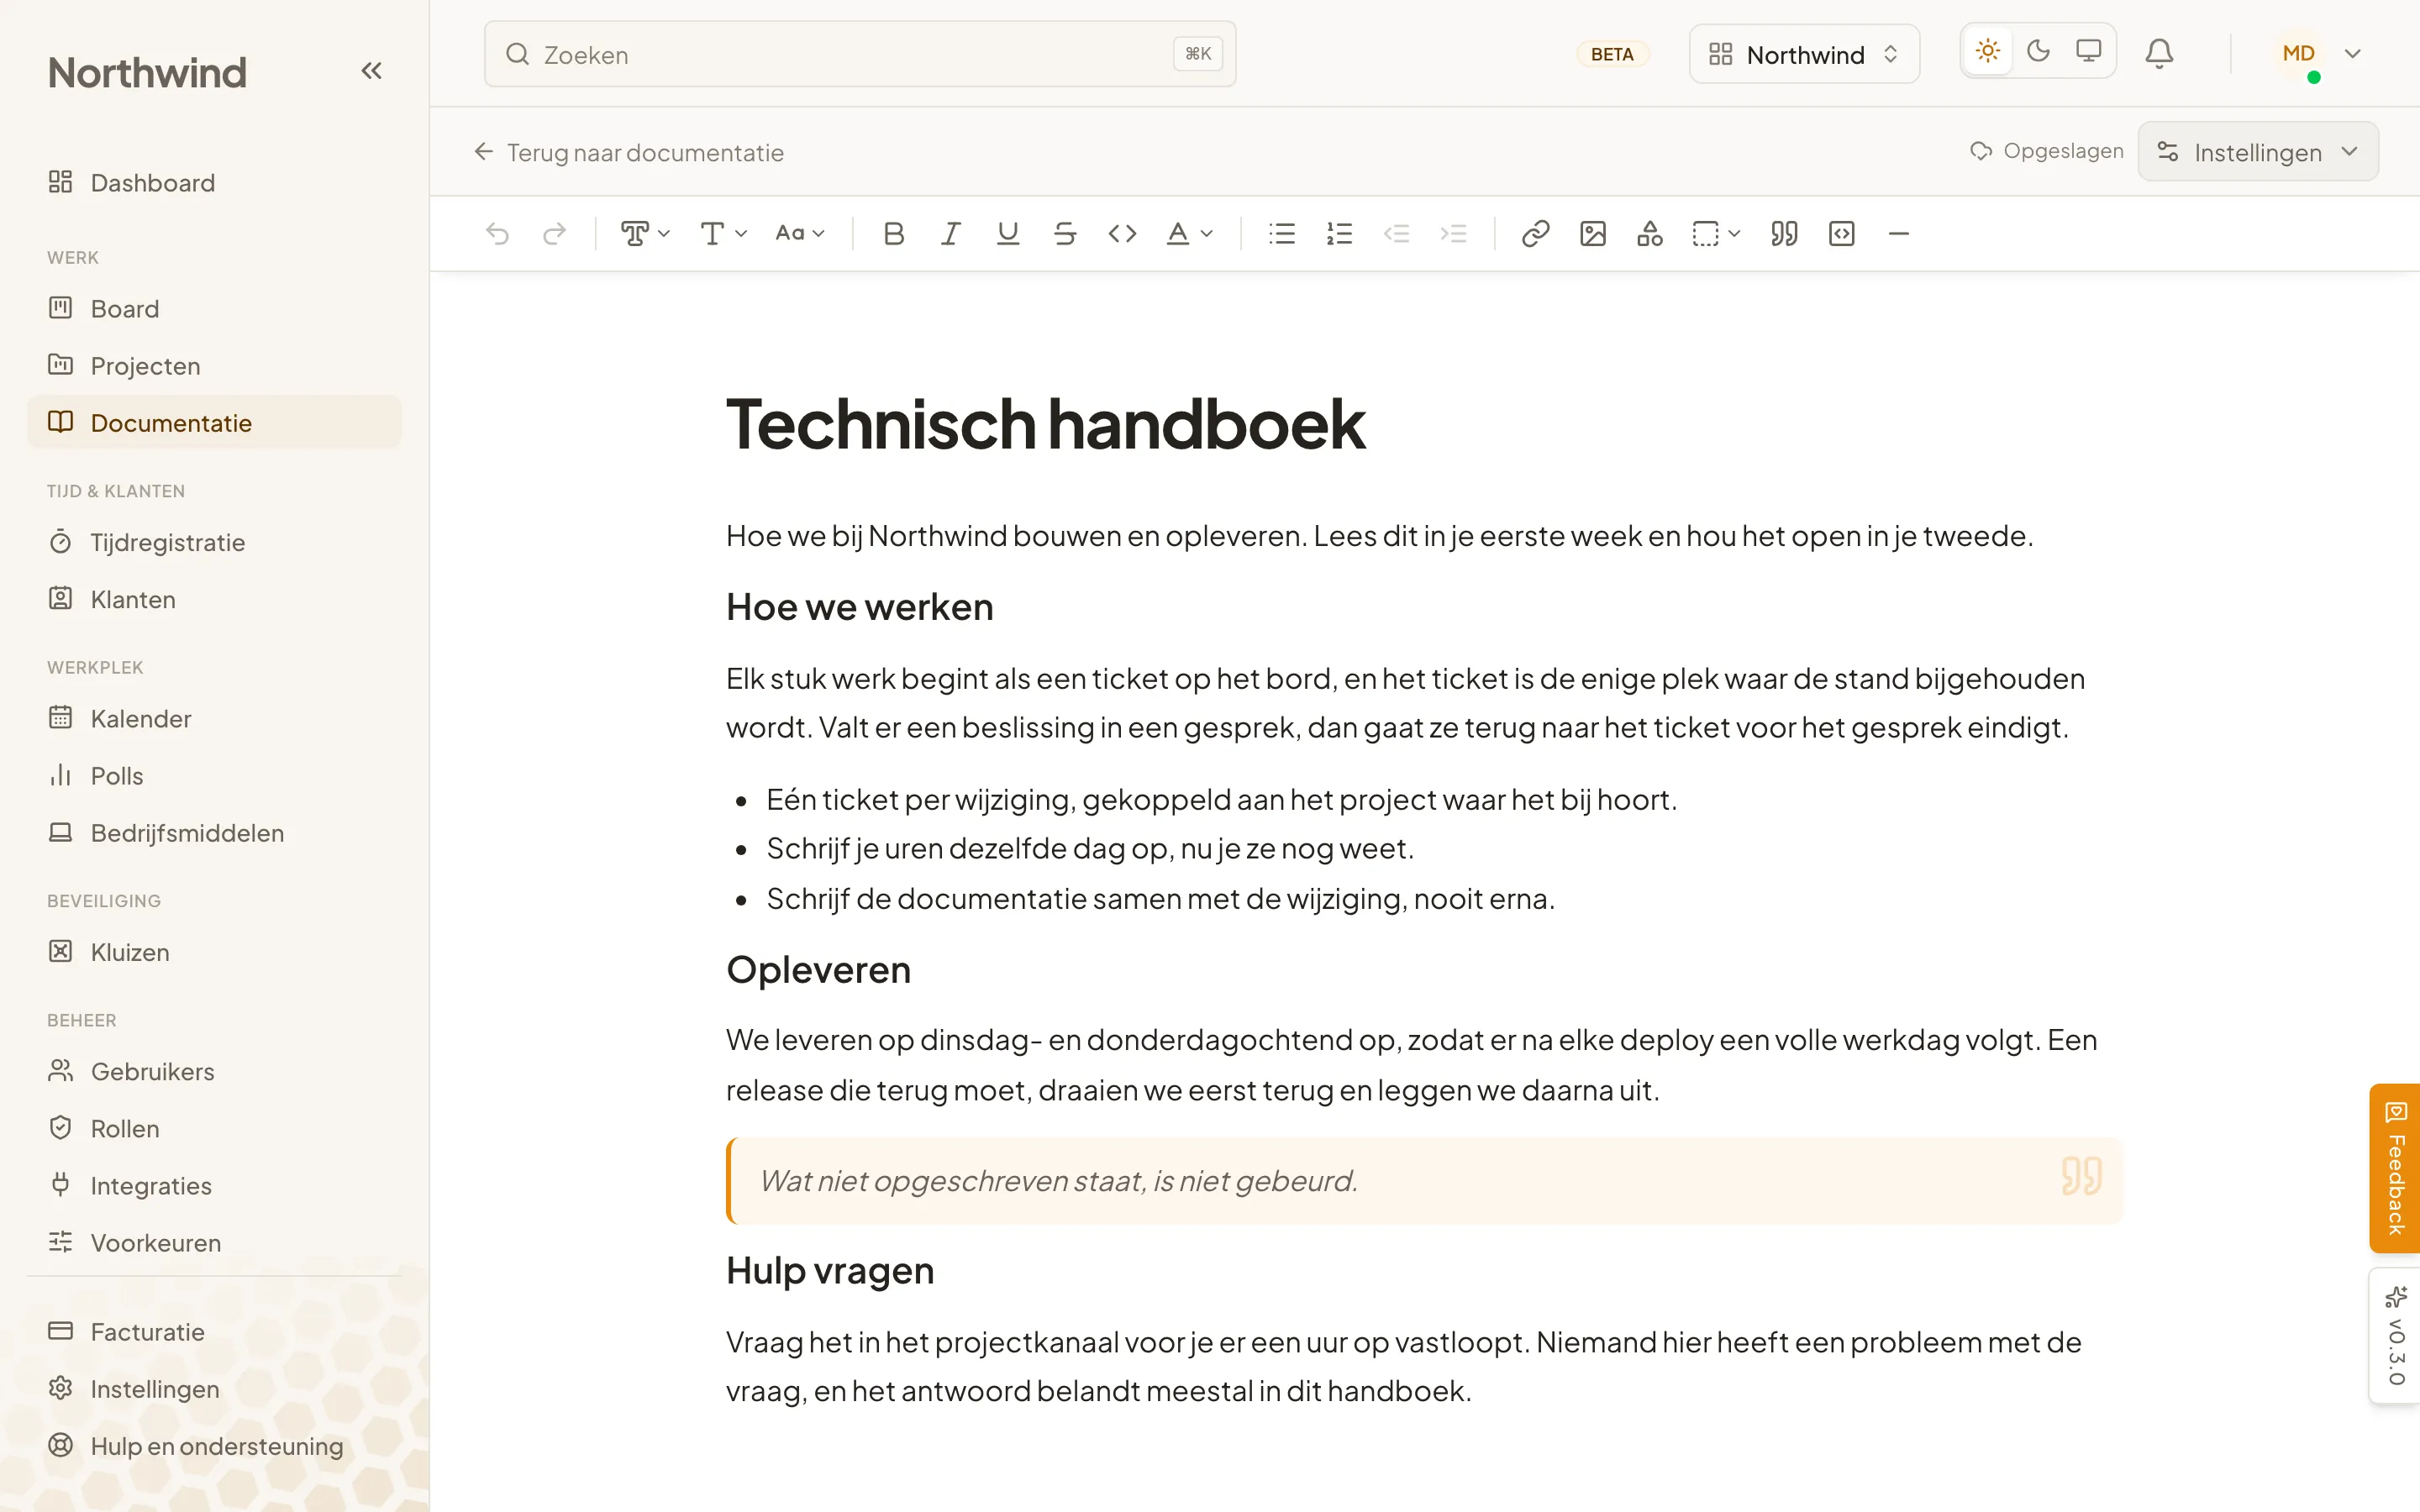Switch to the dark theme moon icon
Screen dimensions: 2420x1512
(x=2038, y=51)
